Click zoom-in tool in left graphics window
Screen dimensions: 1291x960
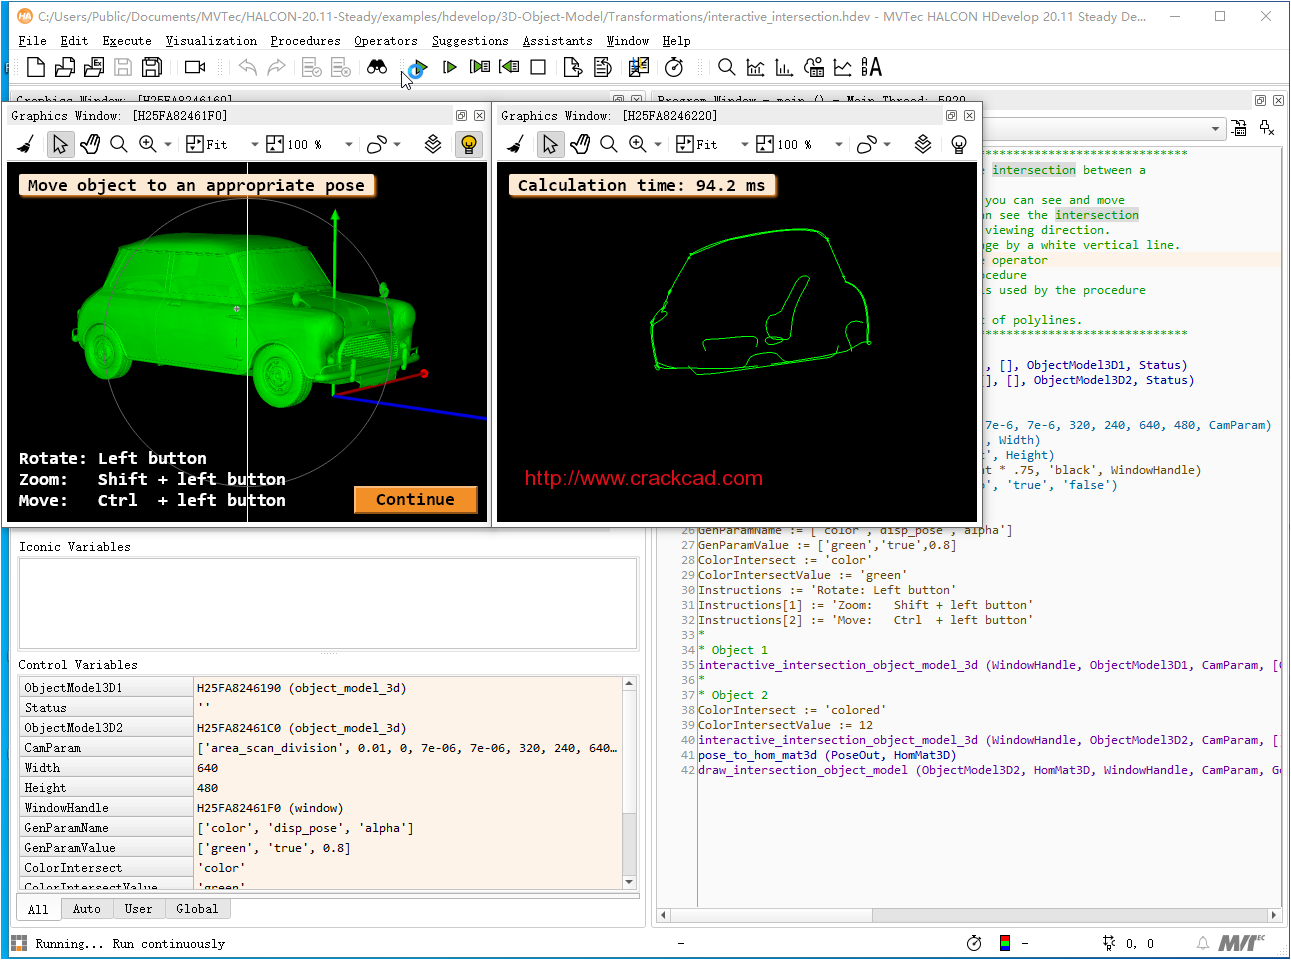pos(148,144)
